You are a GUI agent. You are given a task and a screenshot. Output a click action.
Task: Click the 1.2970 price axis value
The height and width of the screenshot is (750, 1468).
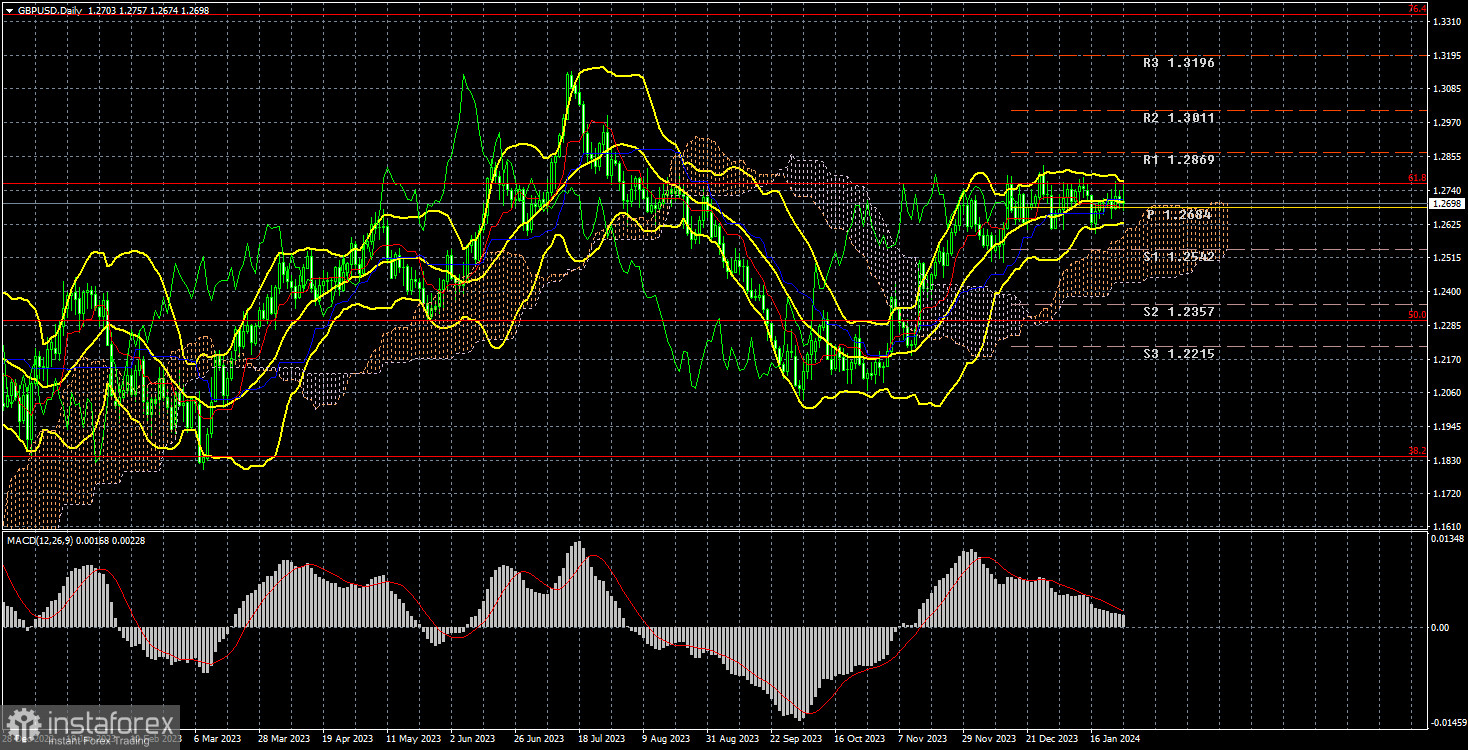(1446, 123)
